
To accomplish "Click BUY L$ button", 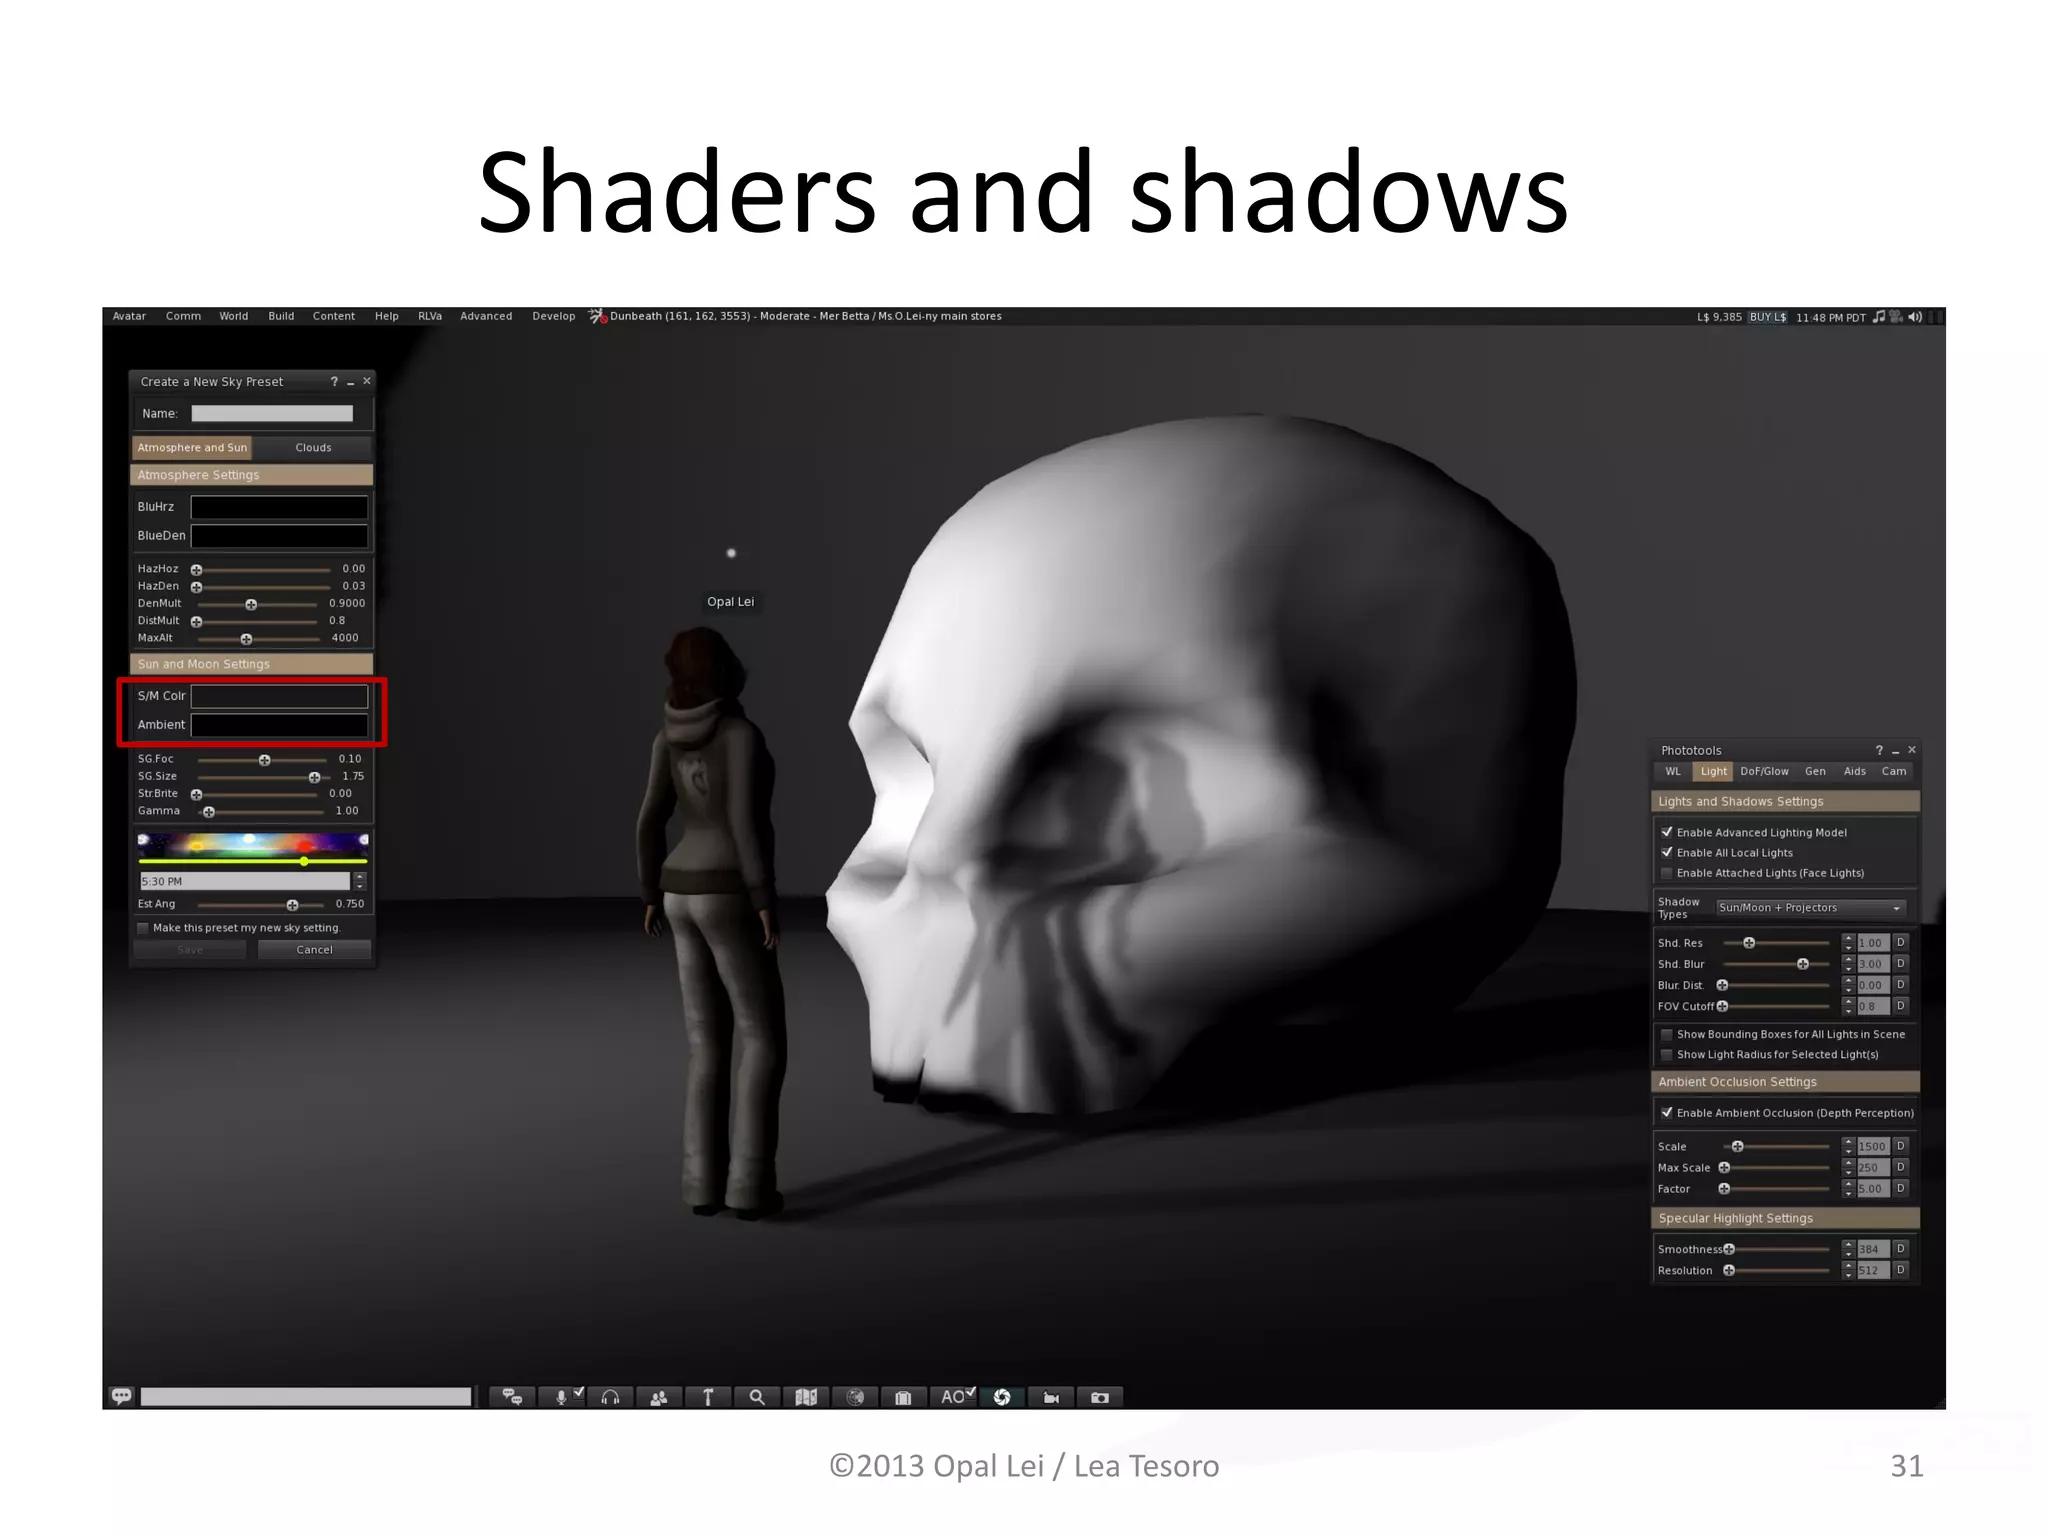I will click(1768, 317).
